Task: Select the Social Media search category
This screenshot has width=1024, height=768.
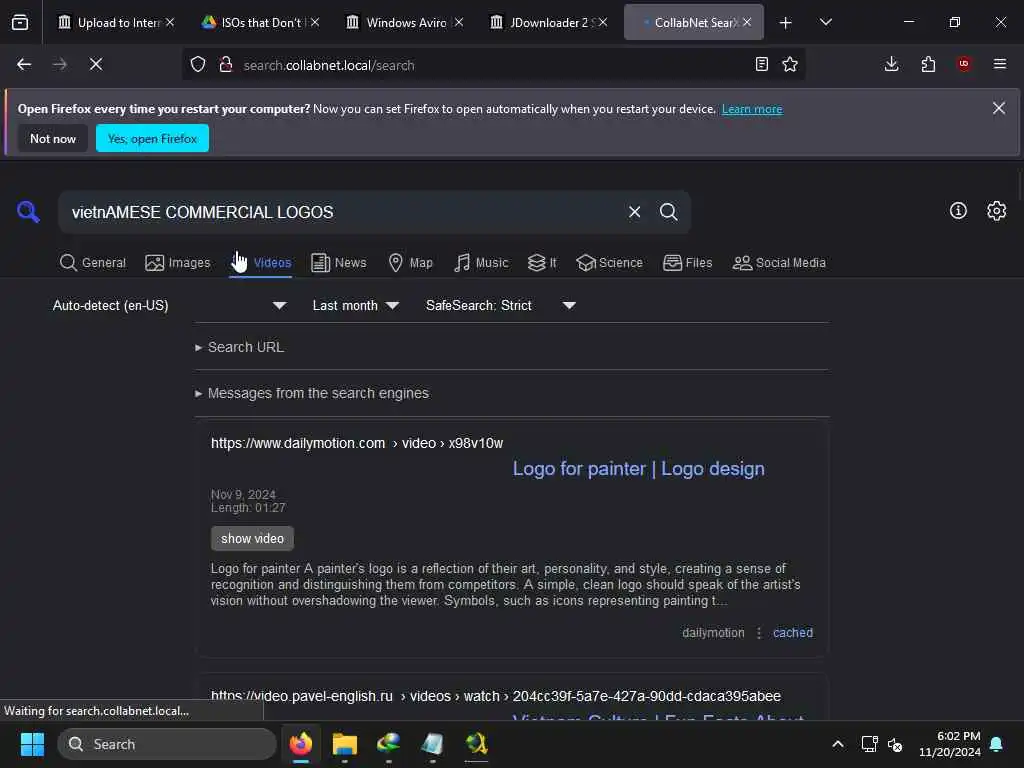Action: coord(779,263)
